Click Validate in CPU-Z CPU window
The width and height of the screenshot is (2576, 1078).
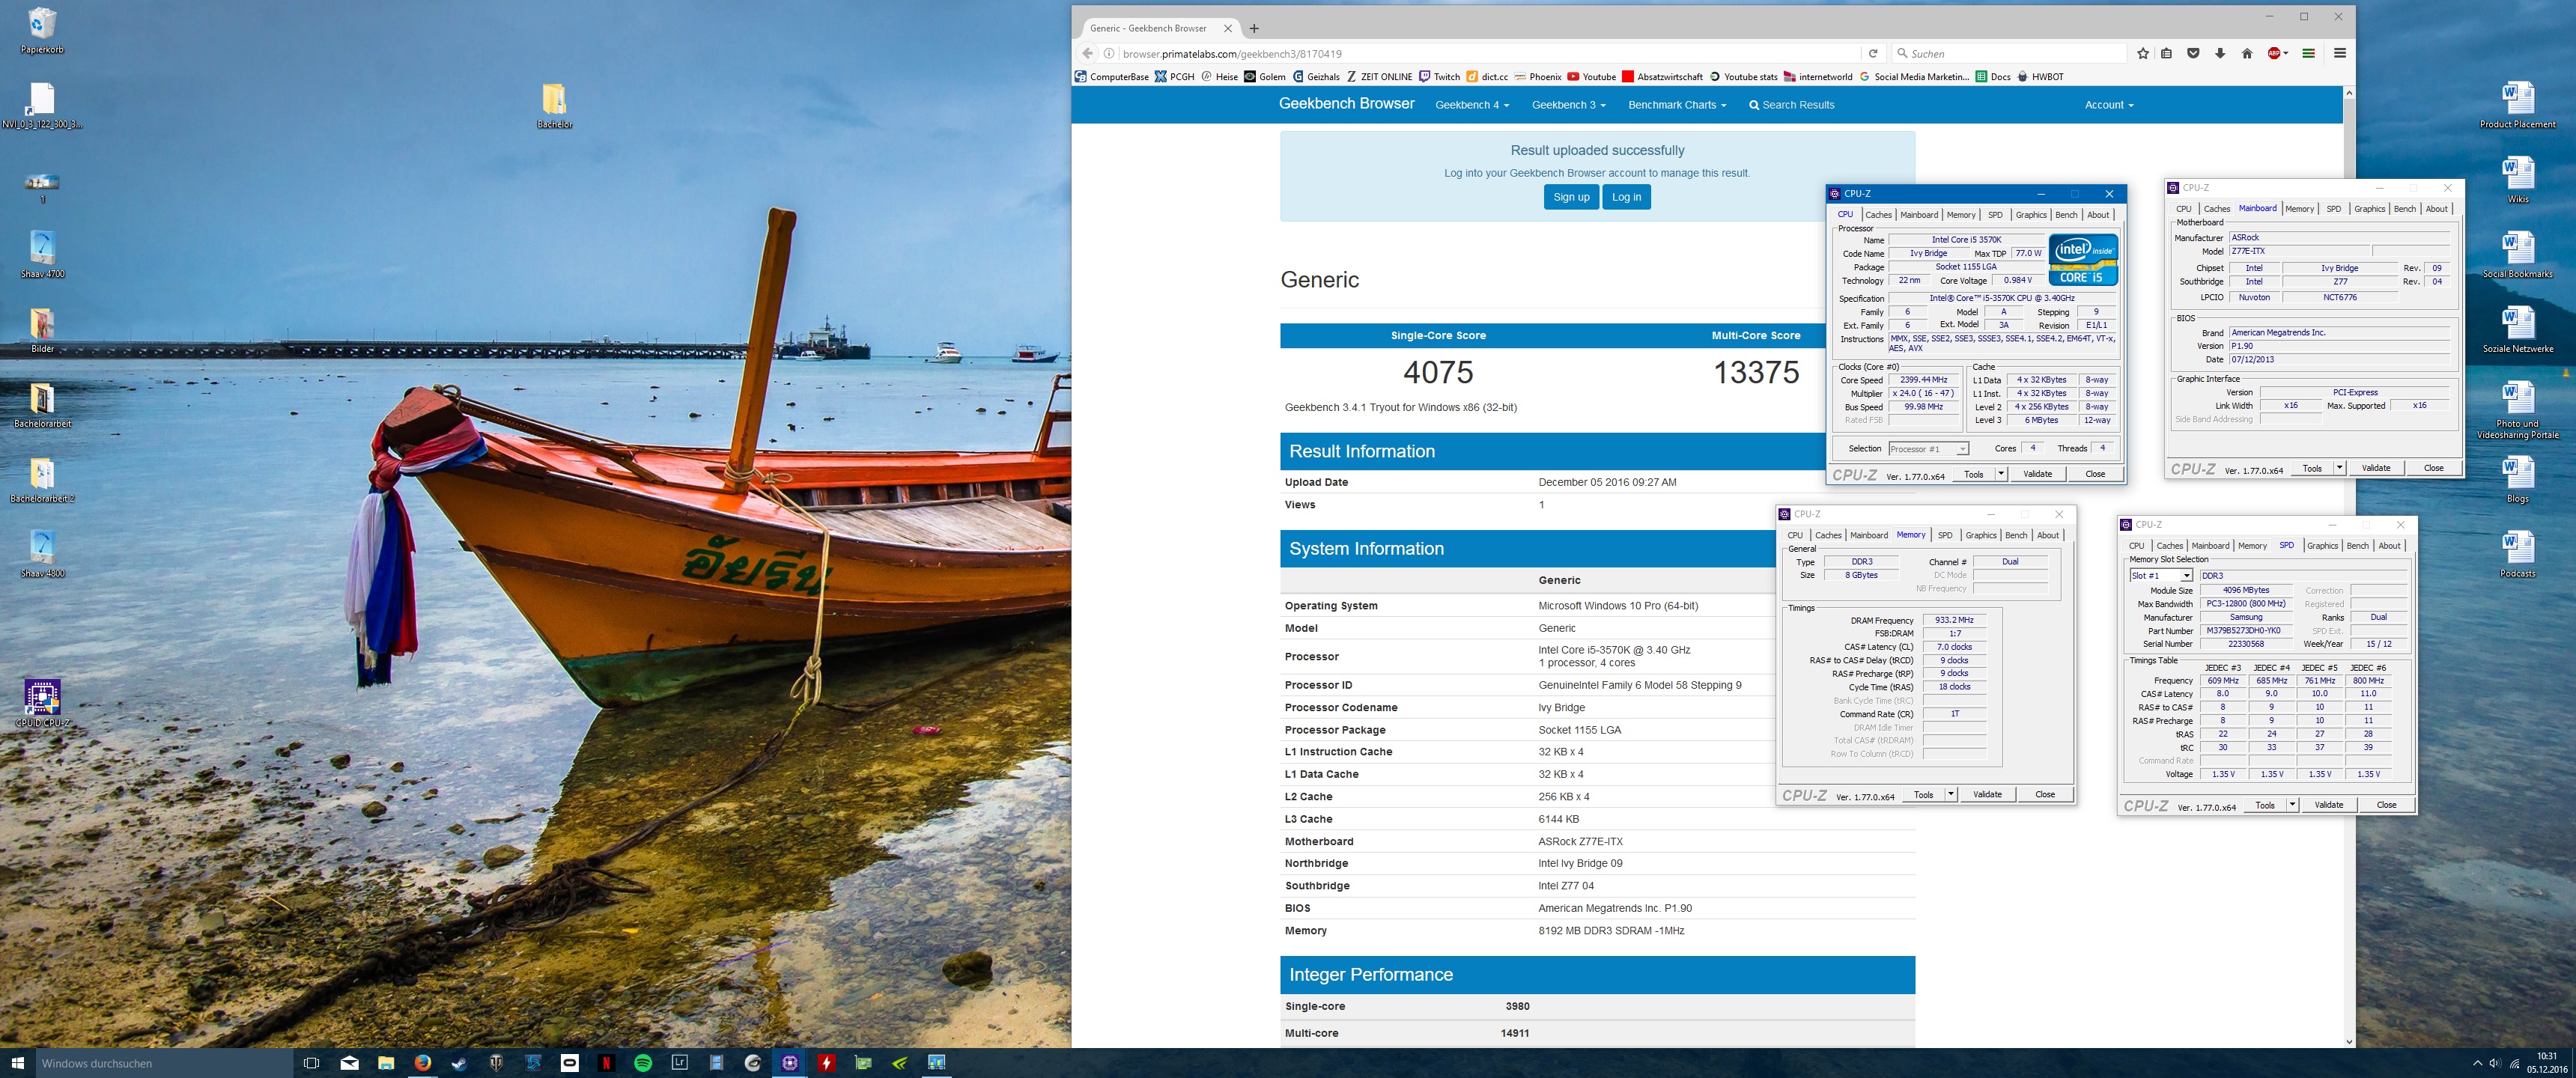coord(2037,474)
